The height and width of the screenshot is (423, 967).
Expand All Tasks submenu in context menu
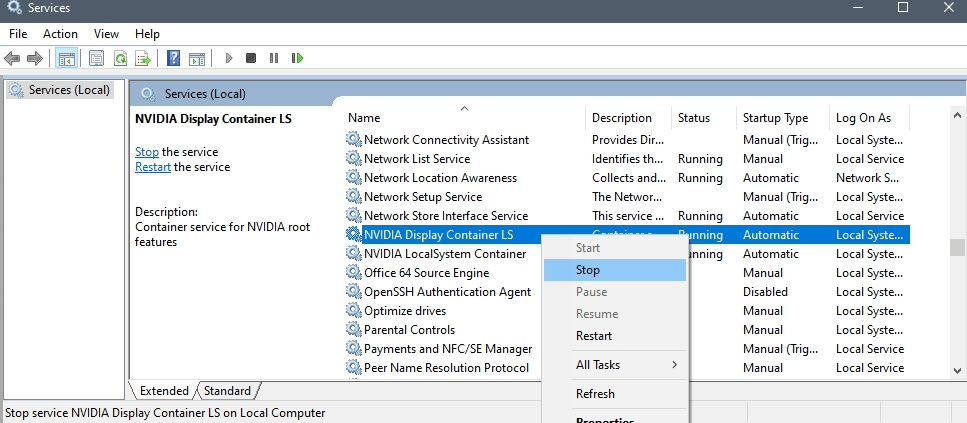coord(615,365)
